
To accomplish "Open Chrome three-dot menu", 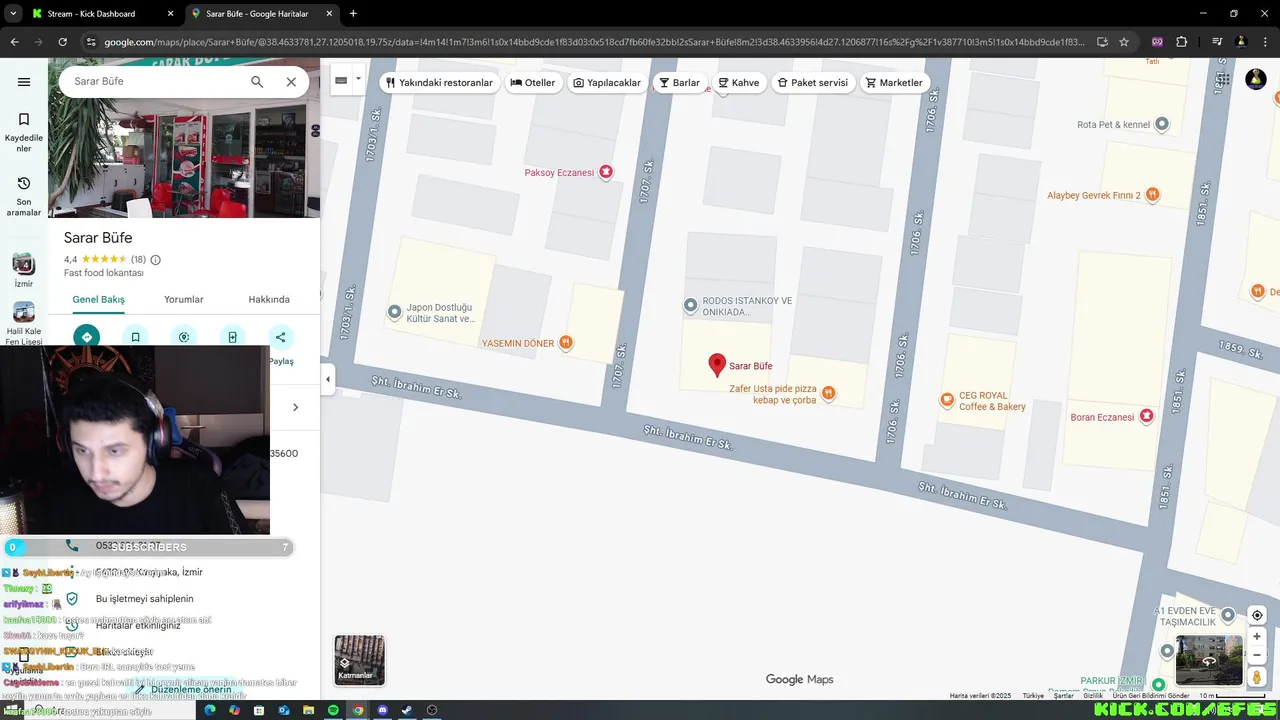I will (x=1266, y=42).
